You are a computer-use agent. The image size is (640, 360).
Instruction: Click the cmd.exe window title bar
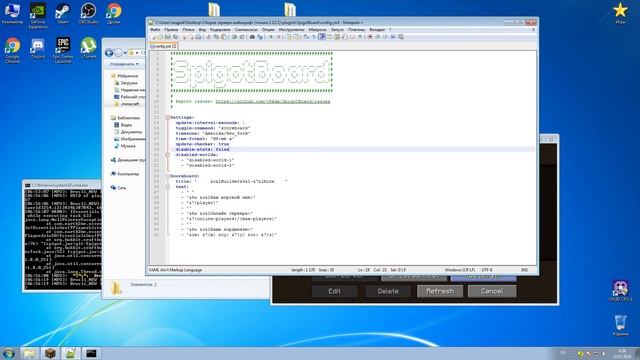[62, 185]
